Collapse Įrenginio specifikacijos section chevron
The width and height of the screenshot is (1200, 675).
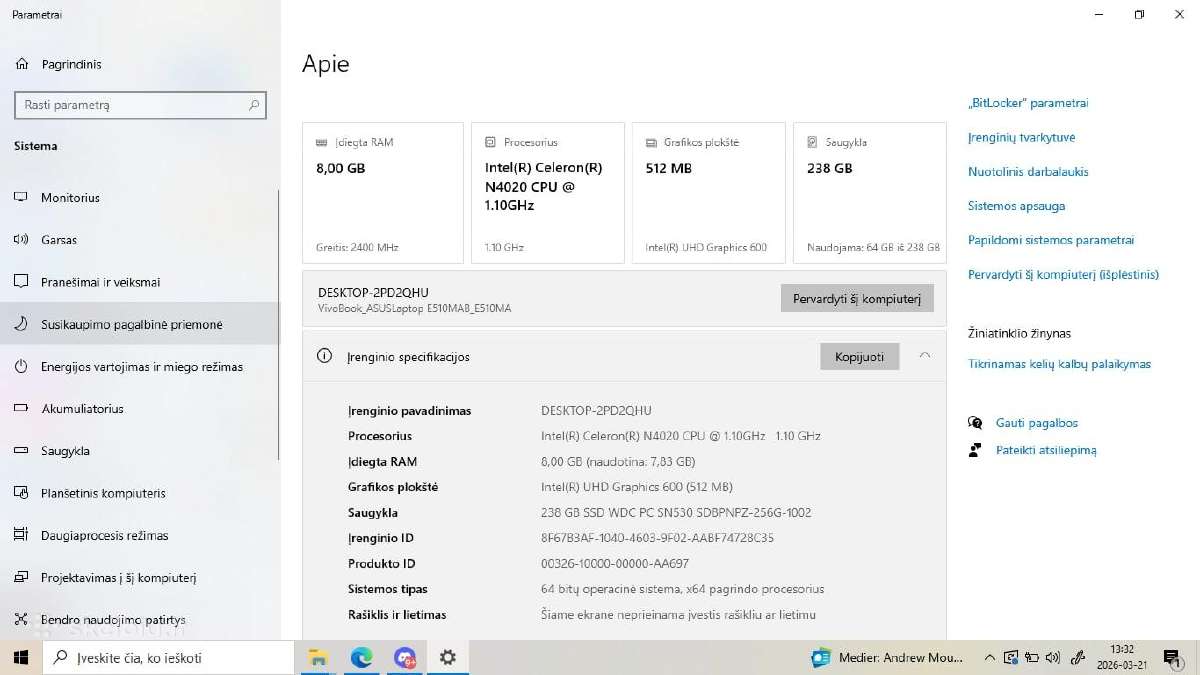point(924,356)
